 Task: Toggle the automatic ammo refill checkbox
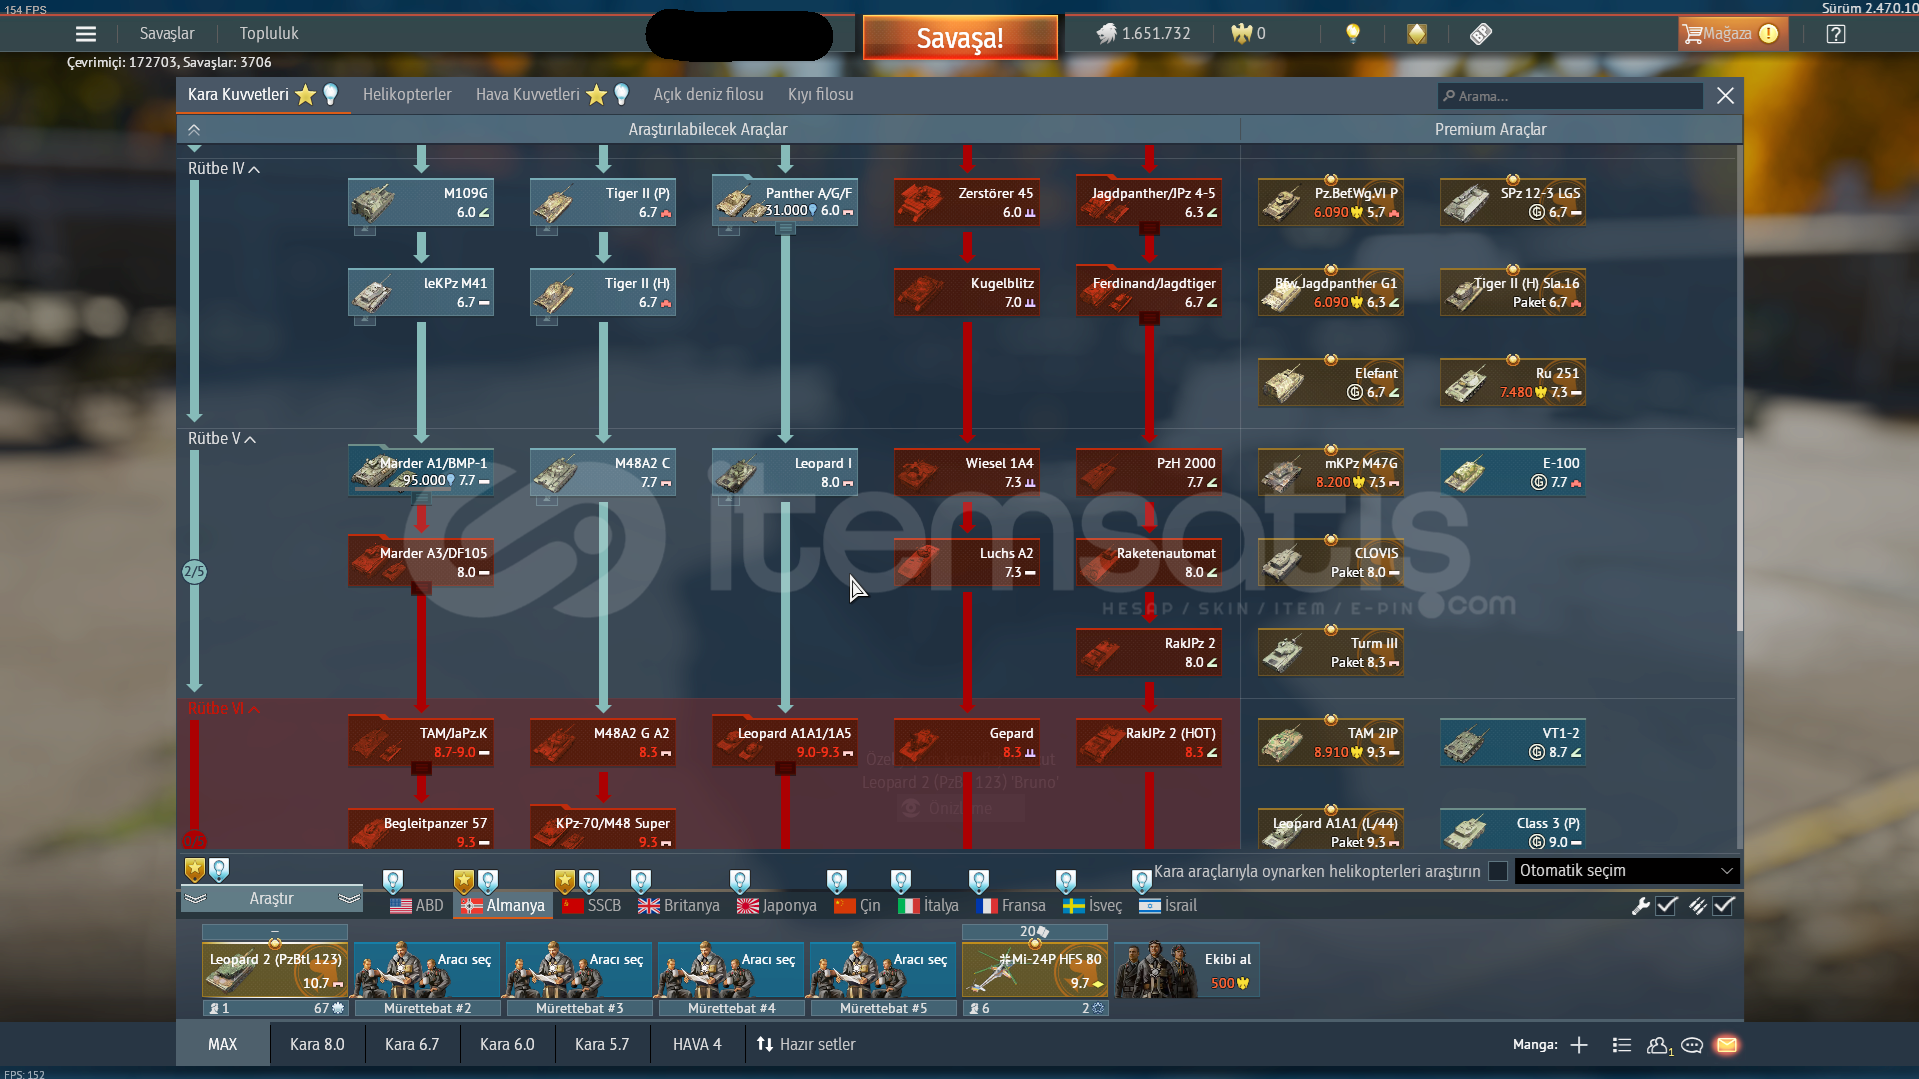tap(1723, 905)
